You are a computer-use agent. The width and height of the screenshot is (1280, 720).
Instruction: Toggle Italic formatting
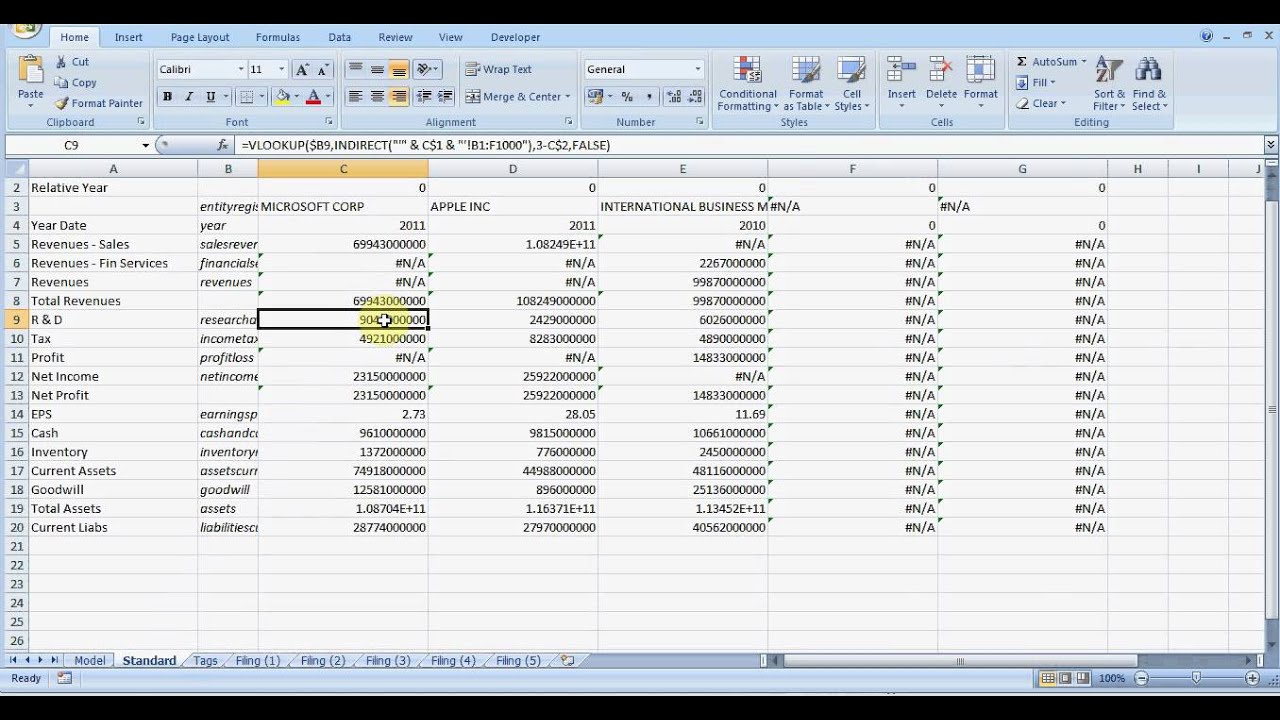188,97
